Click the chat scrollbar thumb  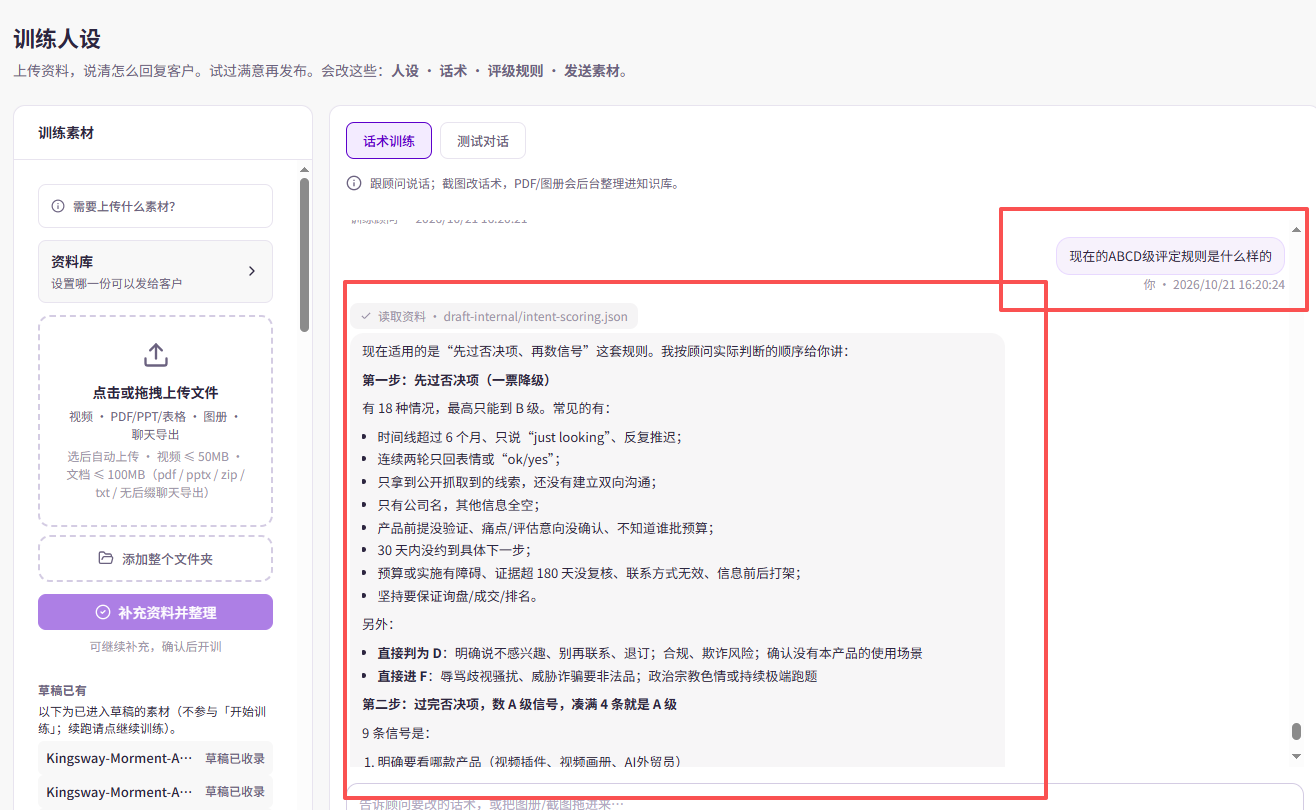click(x=1297, y=732)
